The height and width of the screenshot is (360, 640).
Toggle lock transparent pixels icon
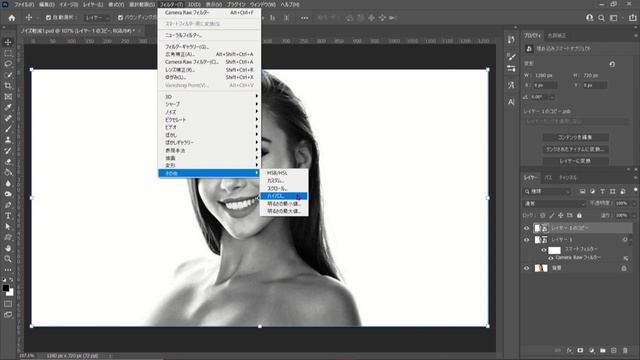click(542, 215)
